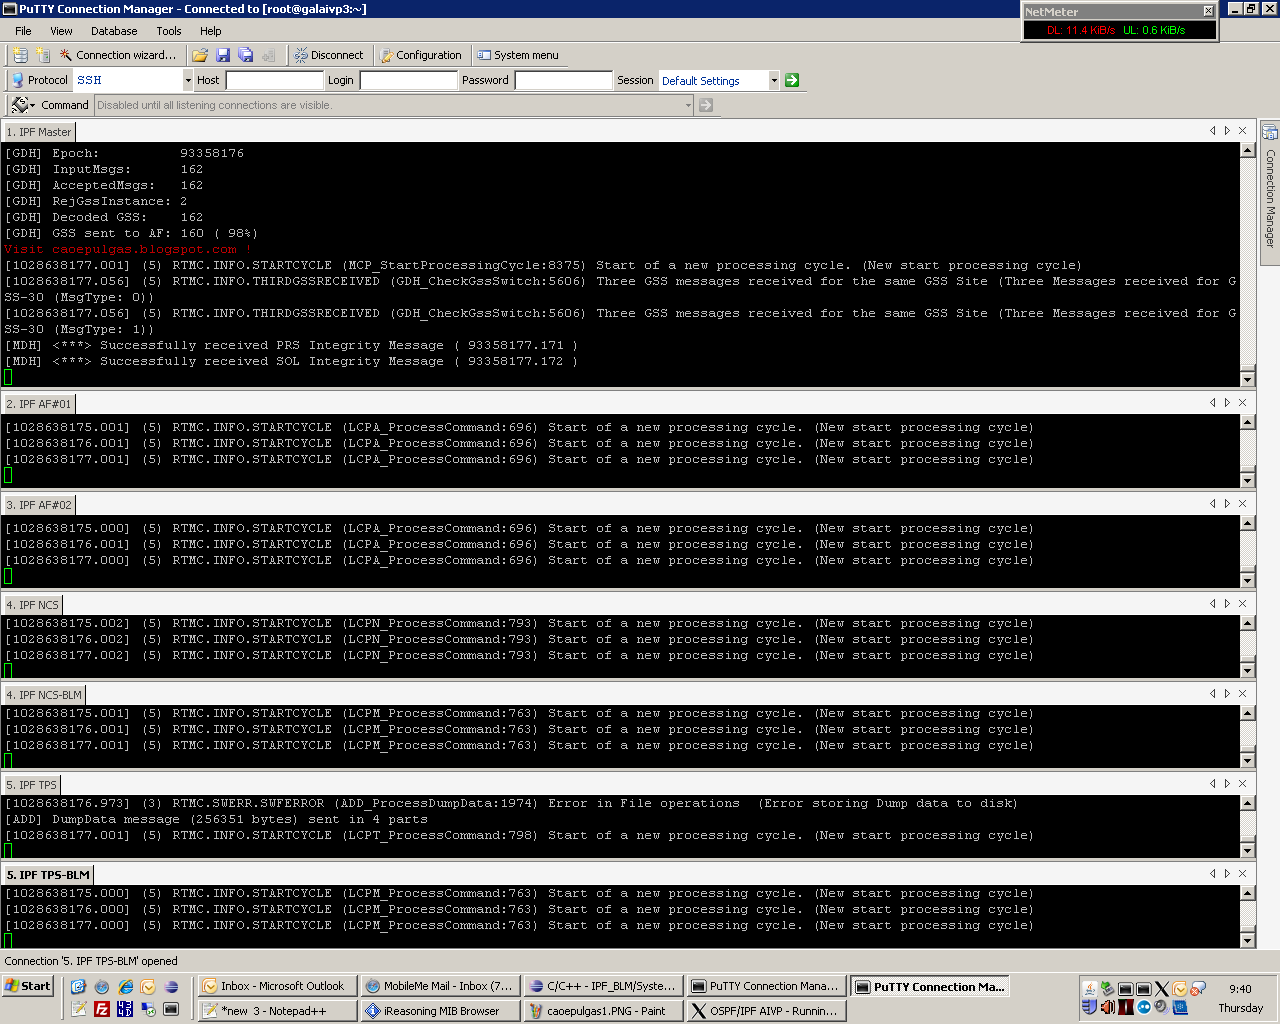Click the save floppy disk icon

click(223, 55)
